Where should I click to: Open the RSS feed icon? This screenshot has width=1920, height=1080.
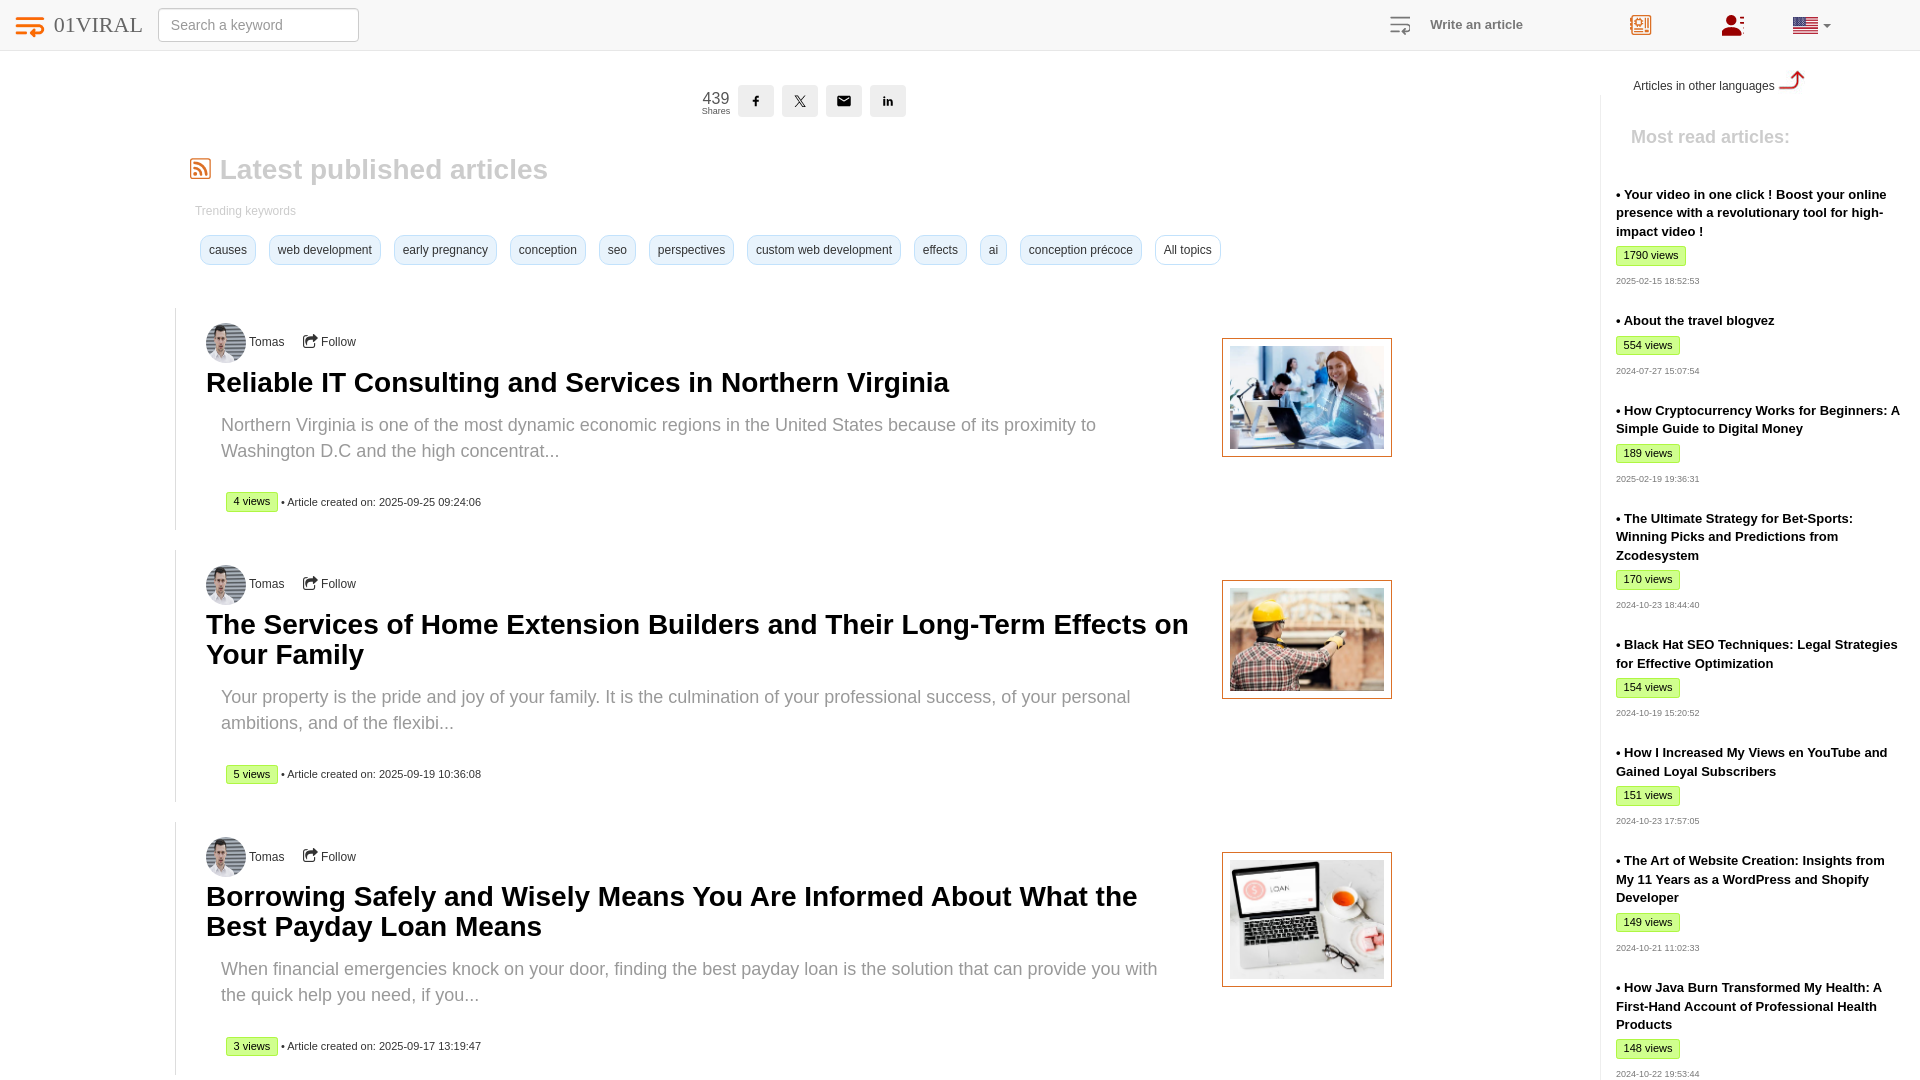(x=200, y=169)
